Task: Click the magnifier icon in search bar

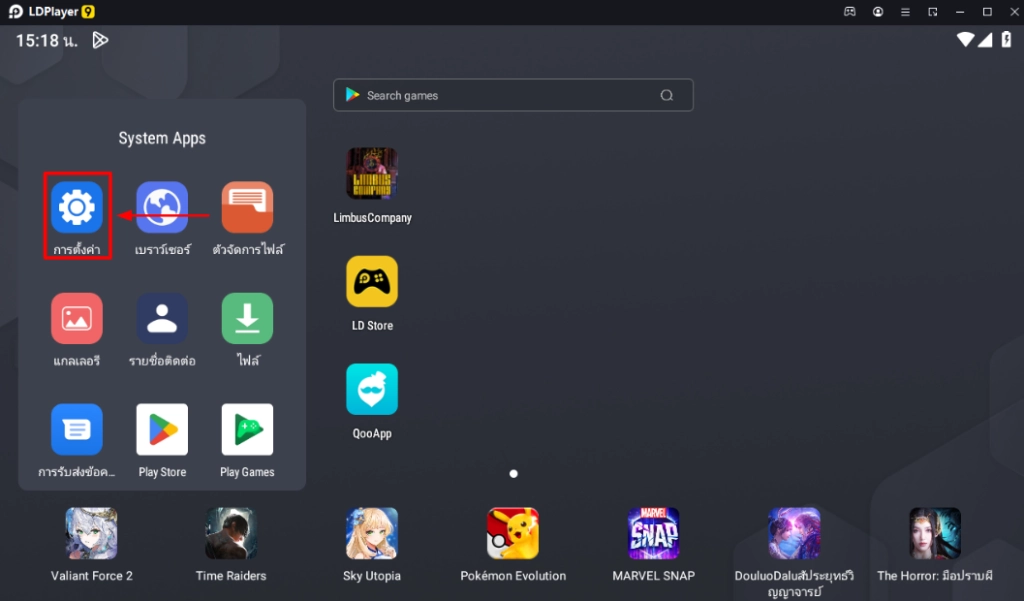Action: click(x=667, y=95)
